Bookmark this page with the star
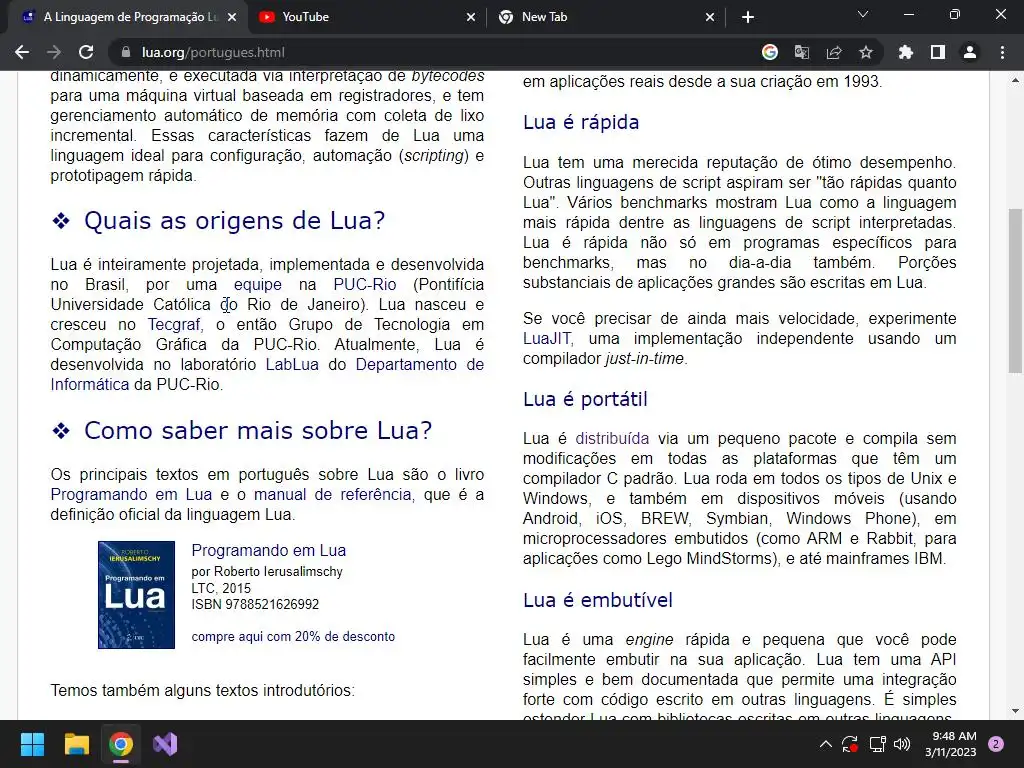Screen dimensions: 1024x768 pyautogui.click(x=866, y=52)
